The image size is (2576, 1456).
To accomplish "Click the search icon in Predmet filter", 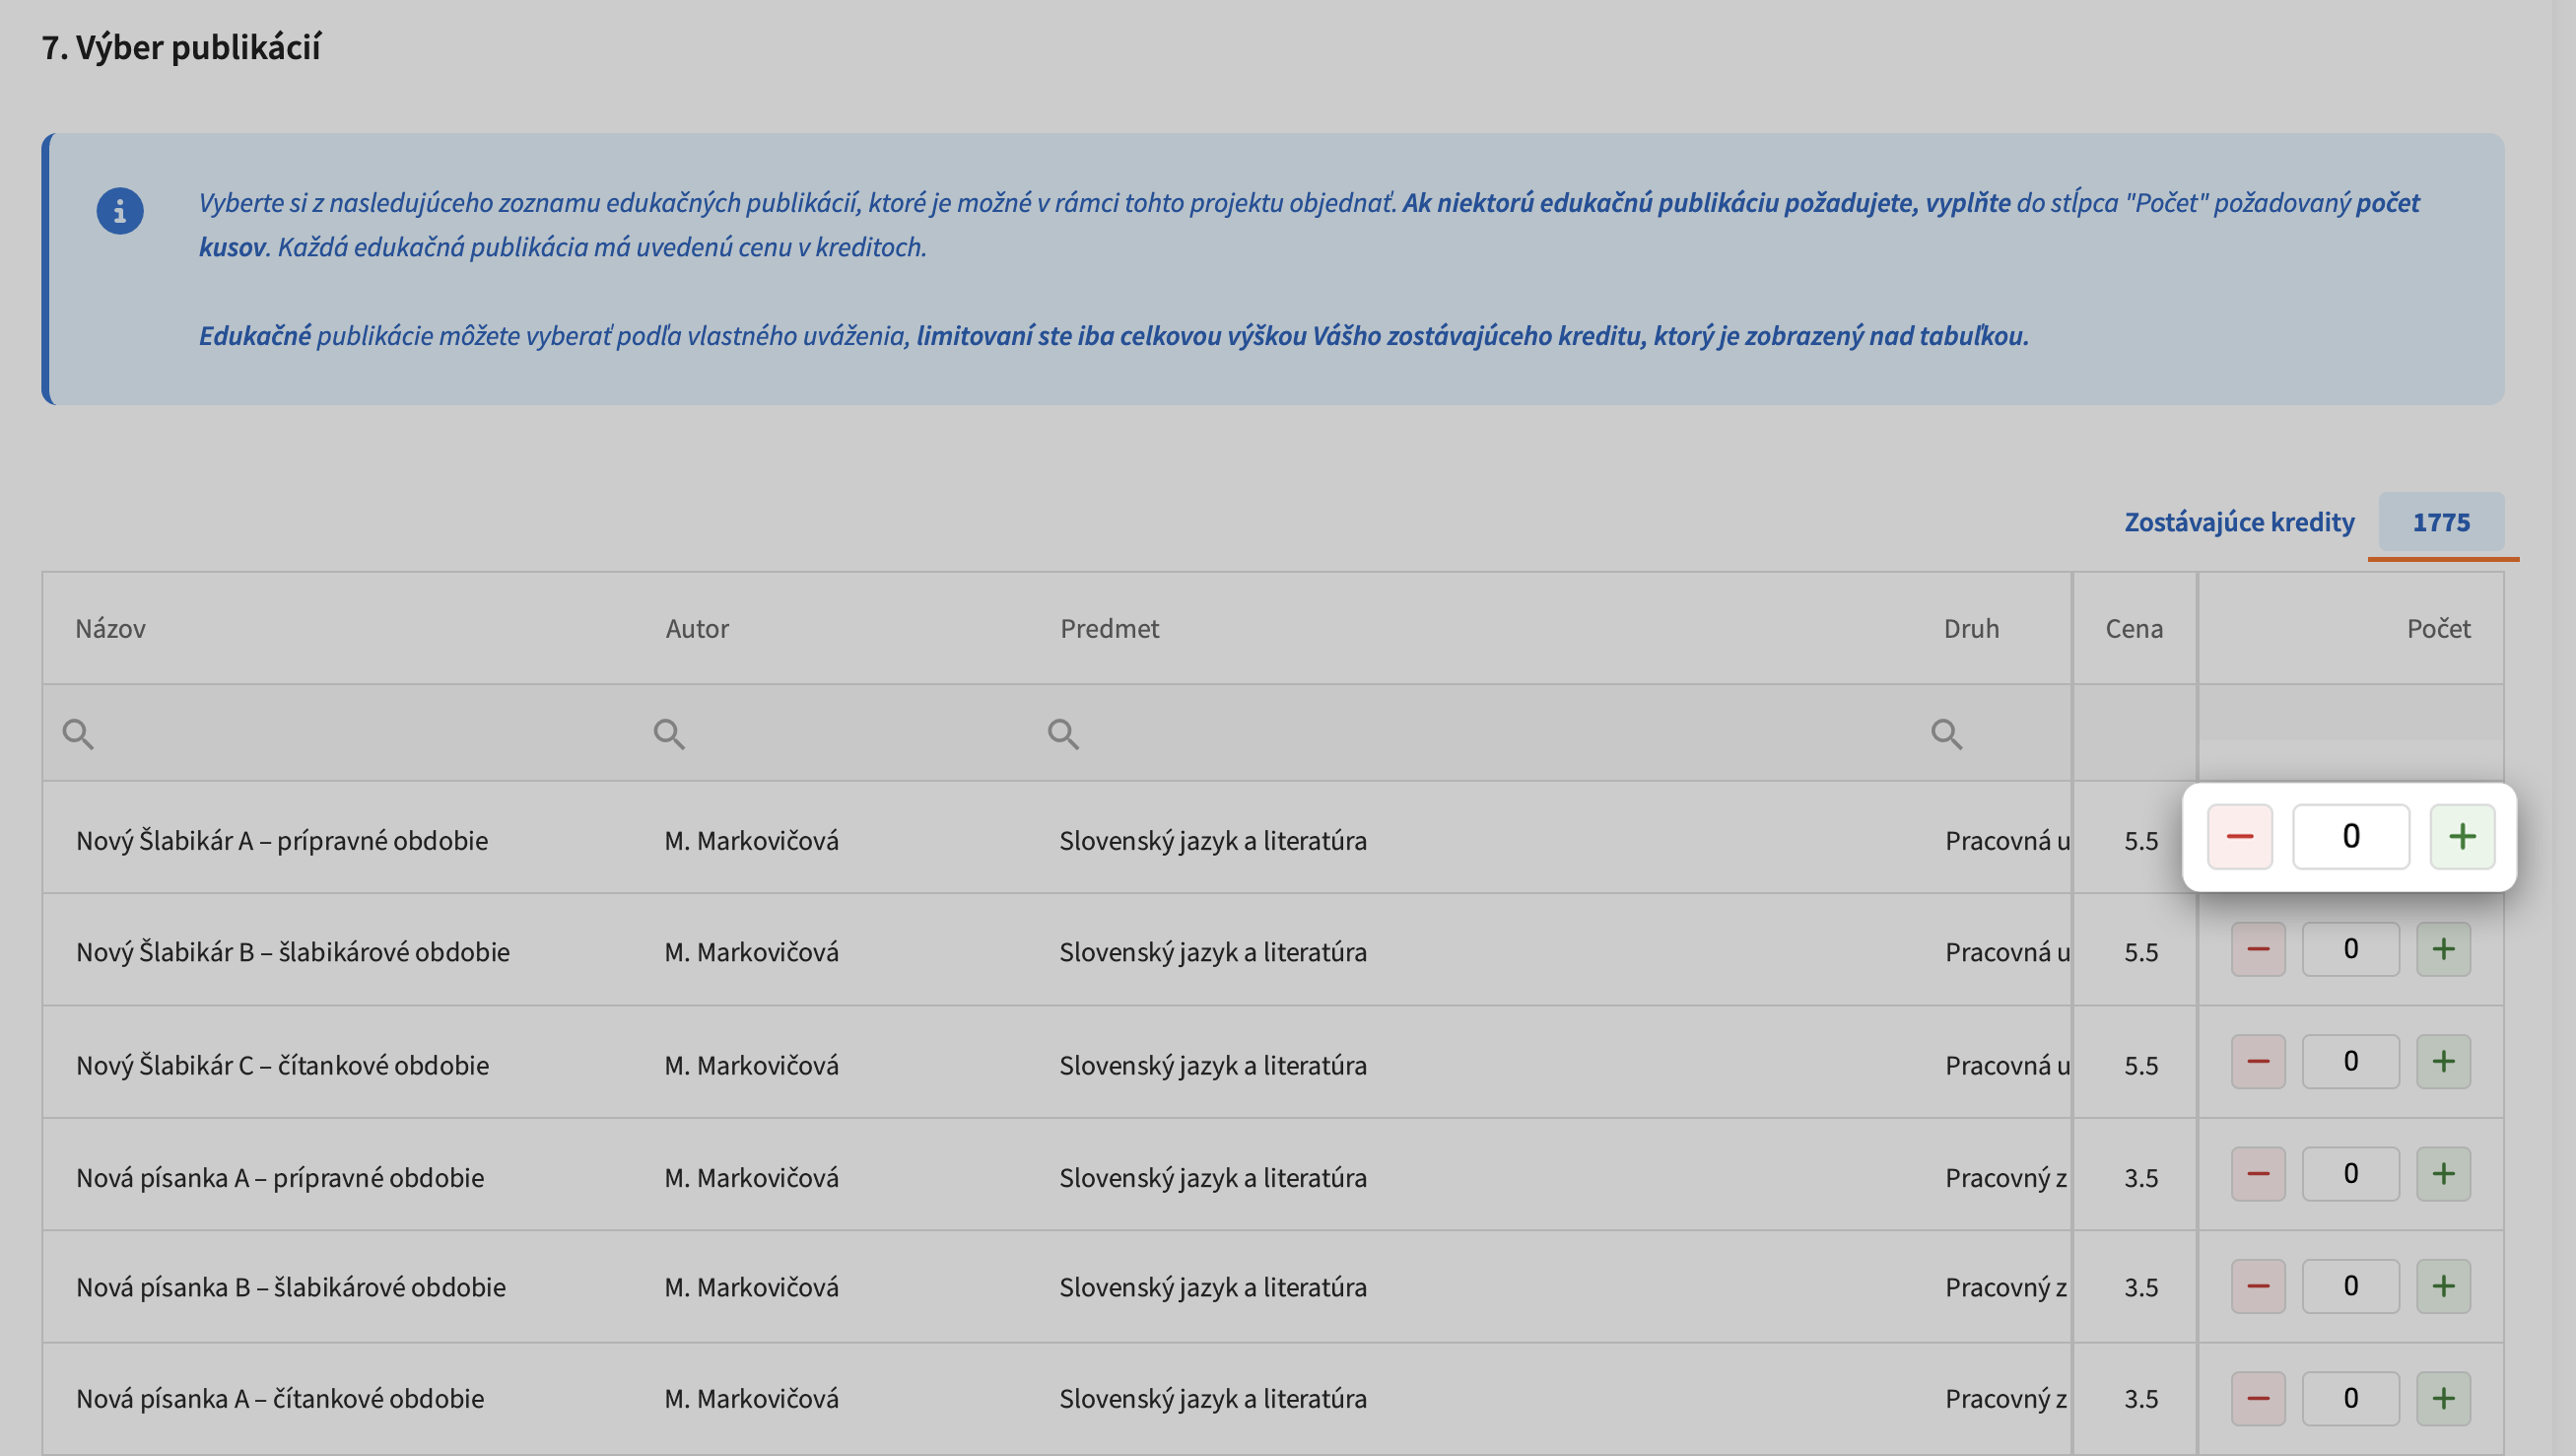I will click(x=1063, y=734).
